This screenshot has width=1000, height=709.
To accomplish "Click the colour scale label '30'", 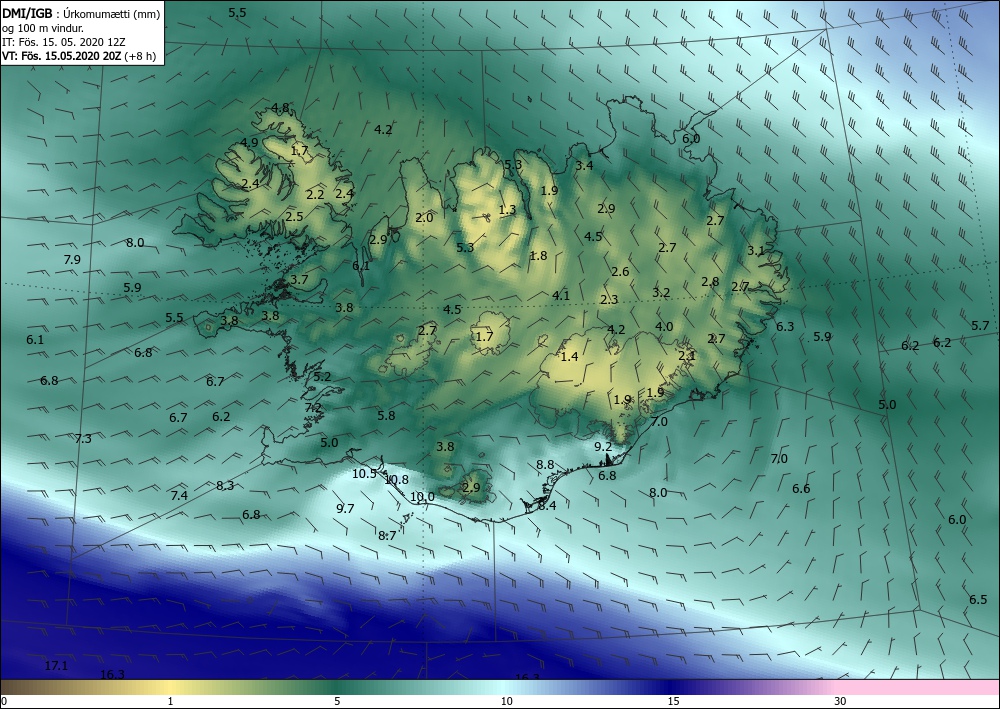I will click(x=841, y=701).
